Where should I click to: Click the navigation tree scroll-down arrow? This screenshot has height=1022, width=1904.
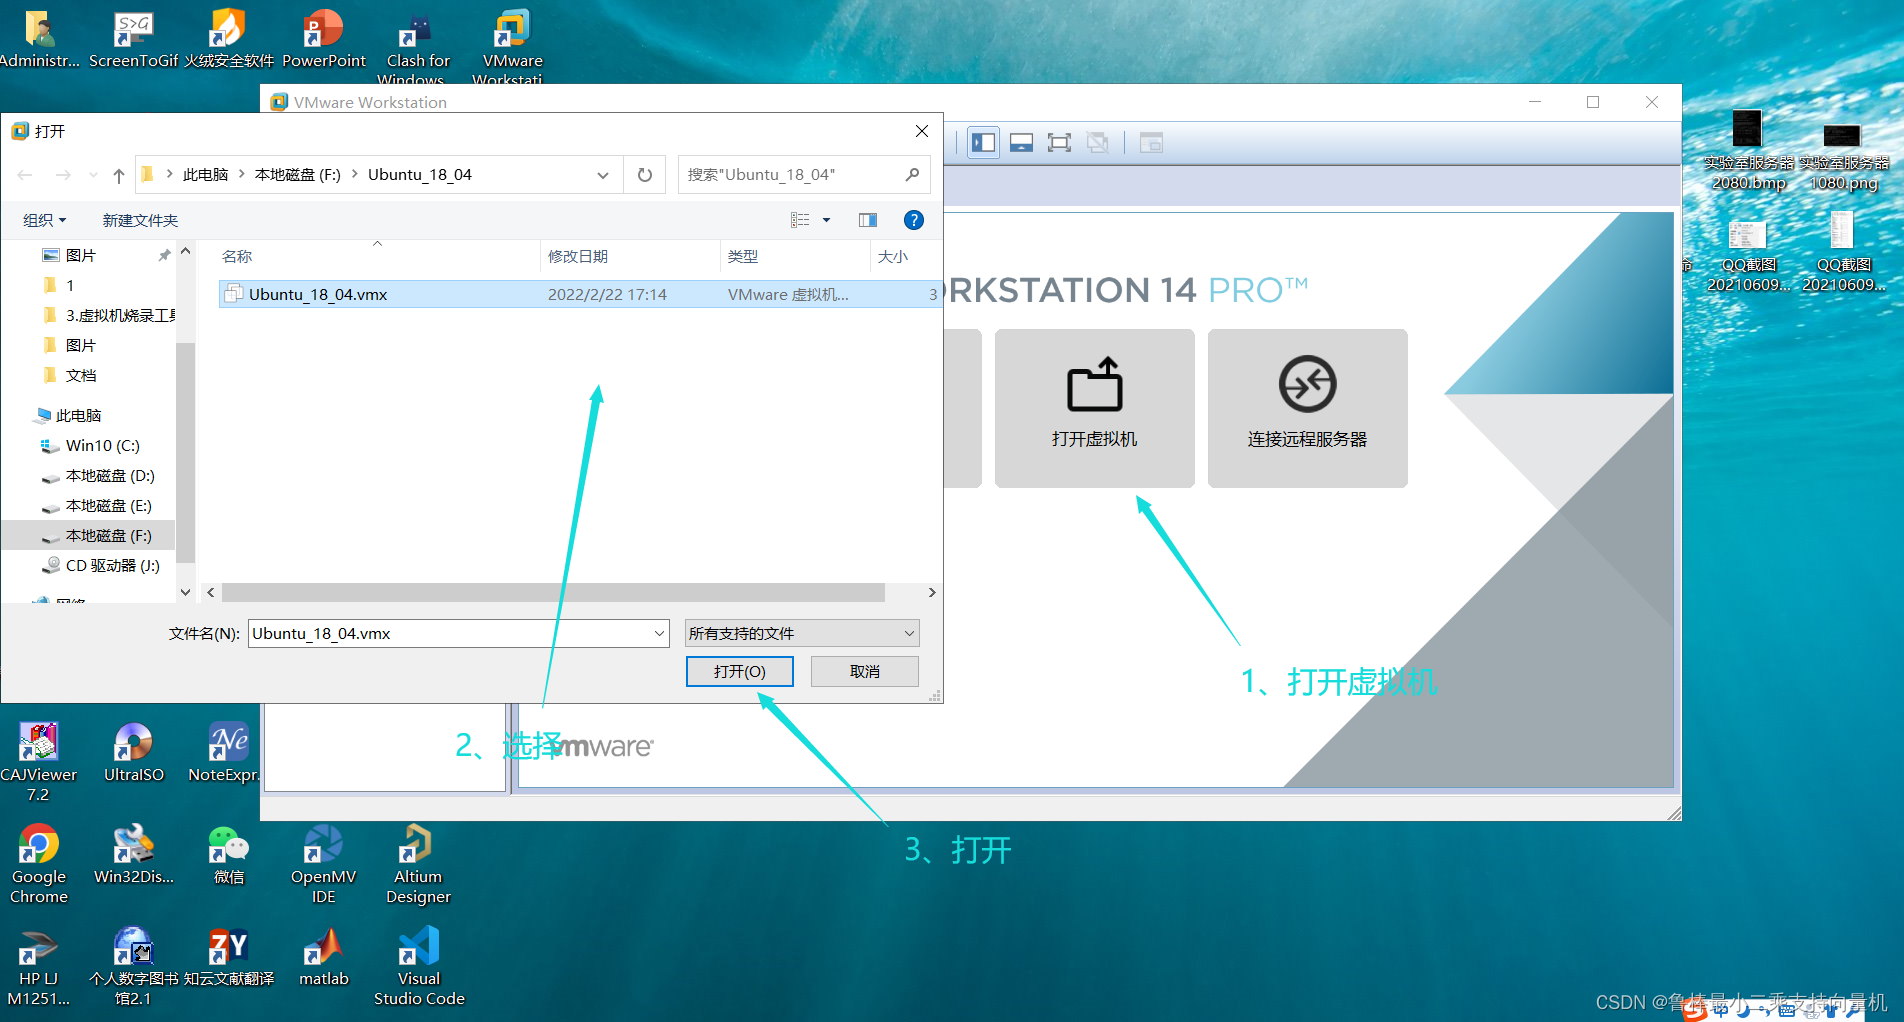pos(185,592)
